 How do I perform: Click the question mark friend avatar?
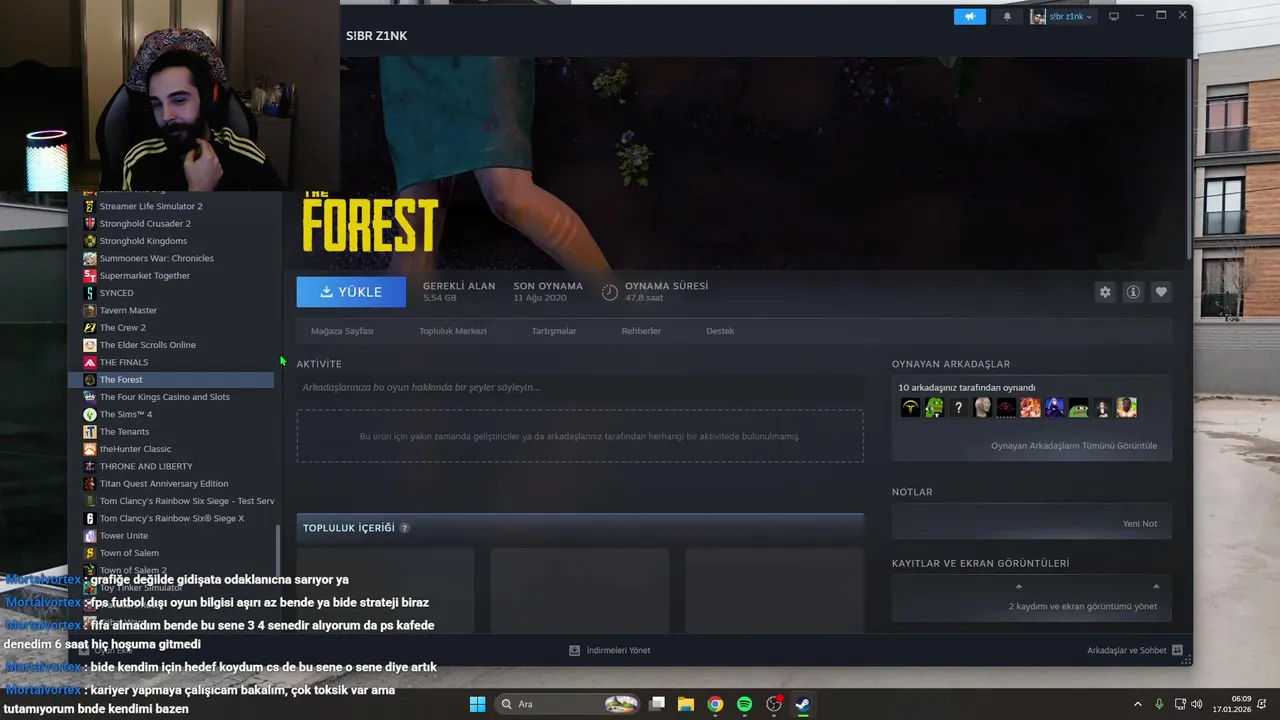coord(958,408)
